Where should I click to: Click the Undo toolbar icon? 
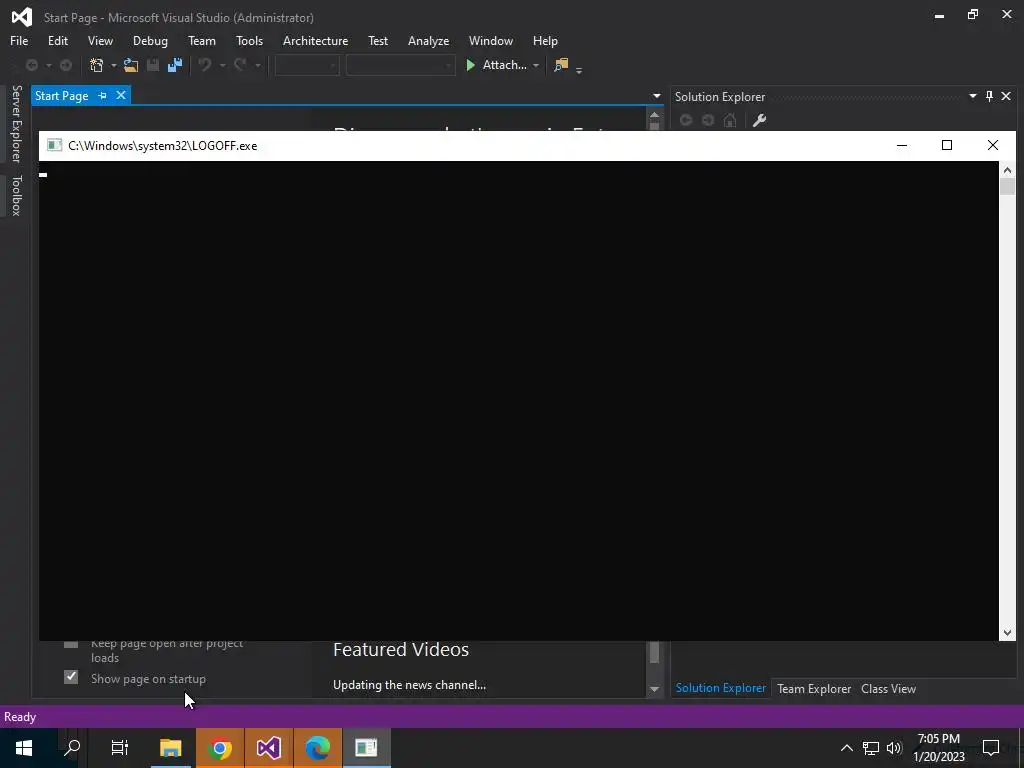point(205,65)
